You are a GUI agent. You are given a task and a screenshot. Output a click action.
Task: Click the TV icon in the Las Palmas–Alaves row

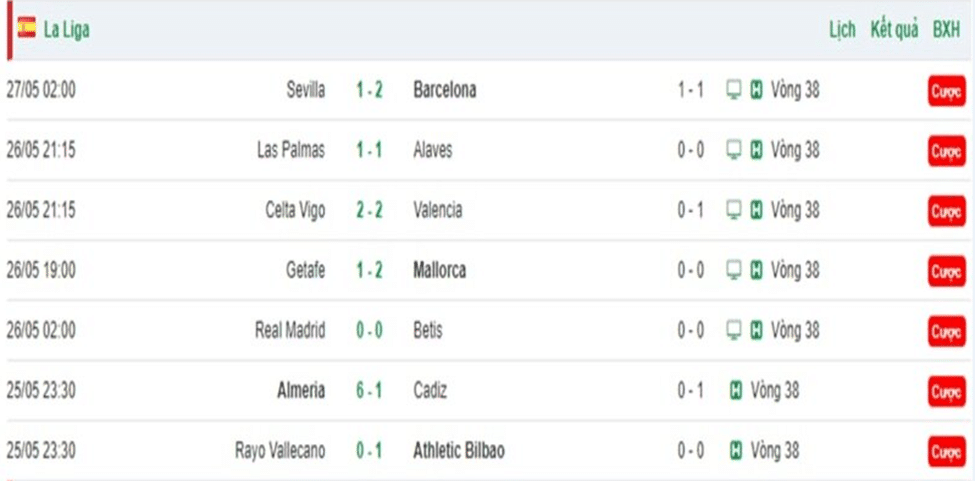click(734, 150)
